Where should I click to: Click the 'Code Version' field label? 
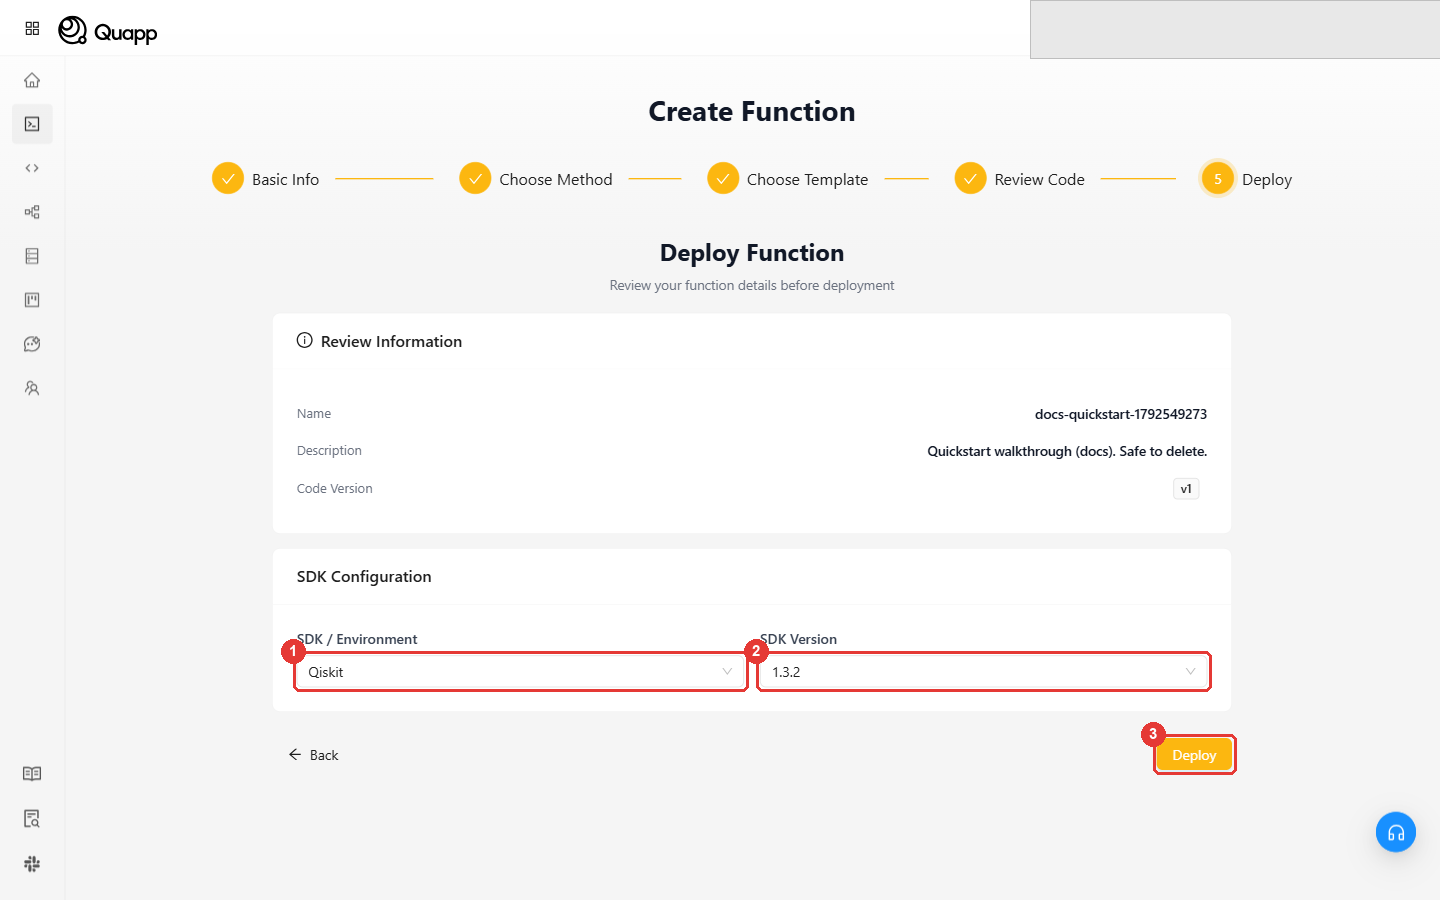335,489
